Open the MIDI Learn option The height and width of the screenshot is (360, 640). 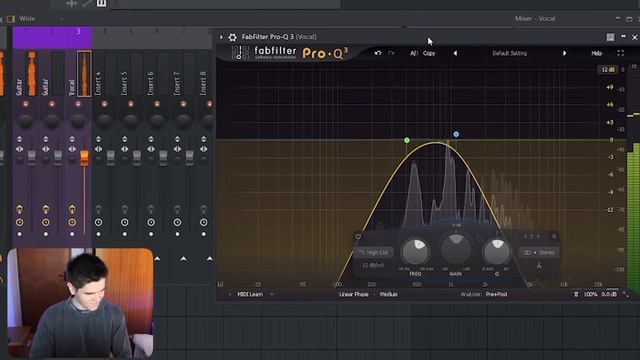tap(250, 294)
